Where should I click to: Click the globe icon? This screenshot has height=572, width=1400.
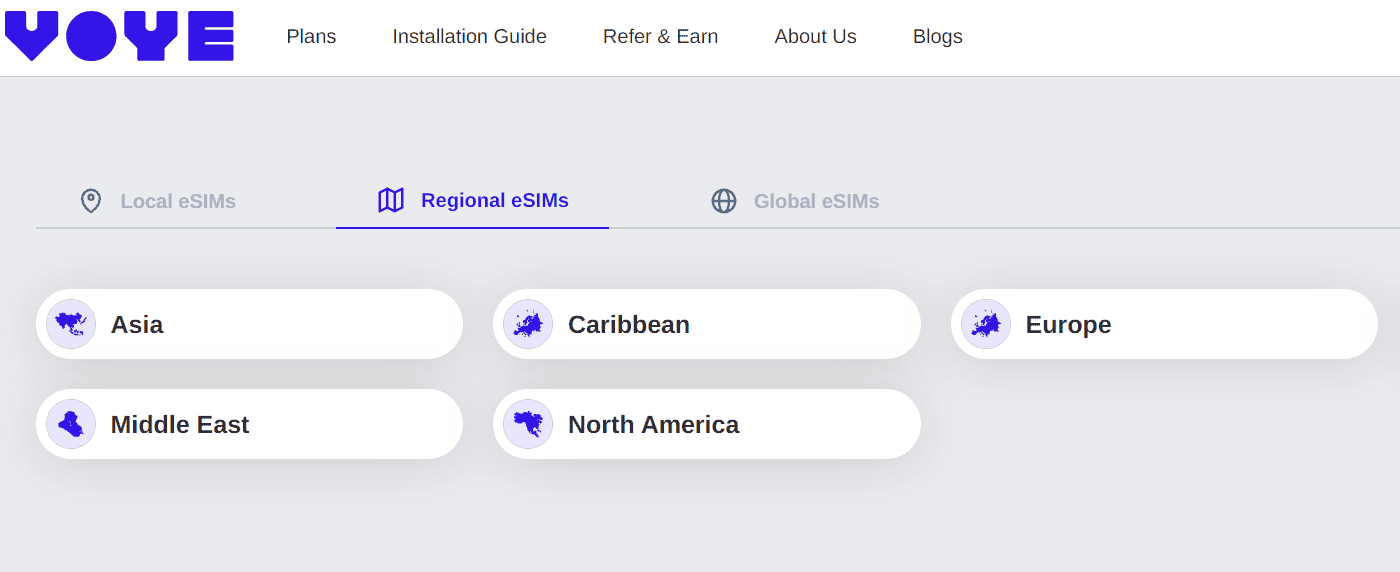724,201
